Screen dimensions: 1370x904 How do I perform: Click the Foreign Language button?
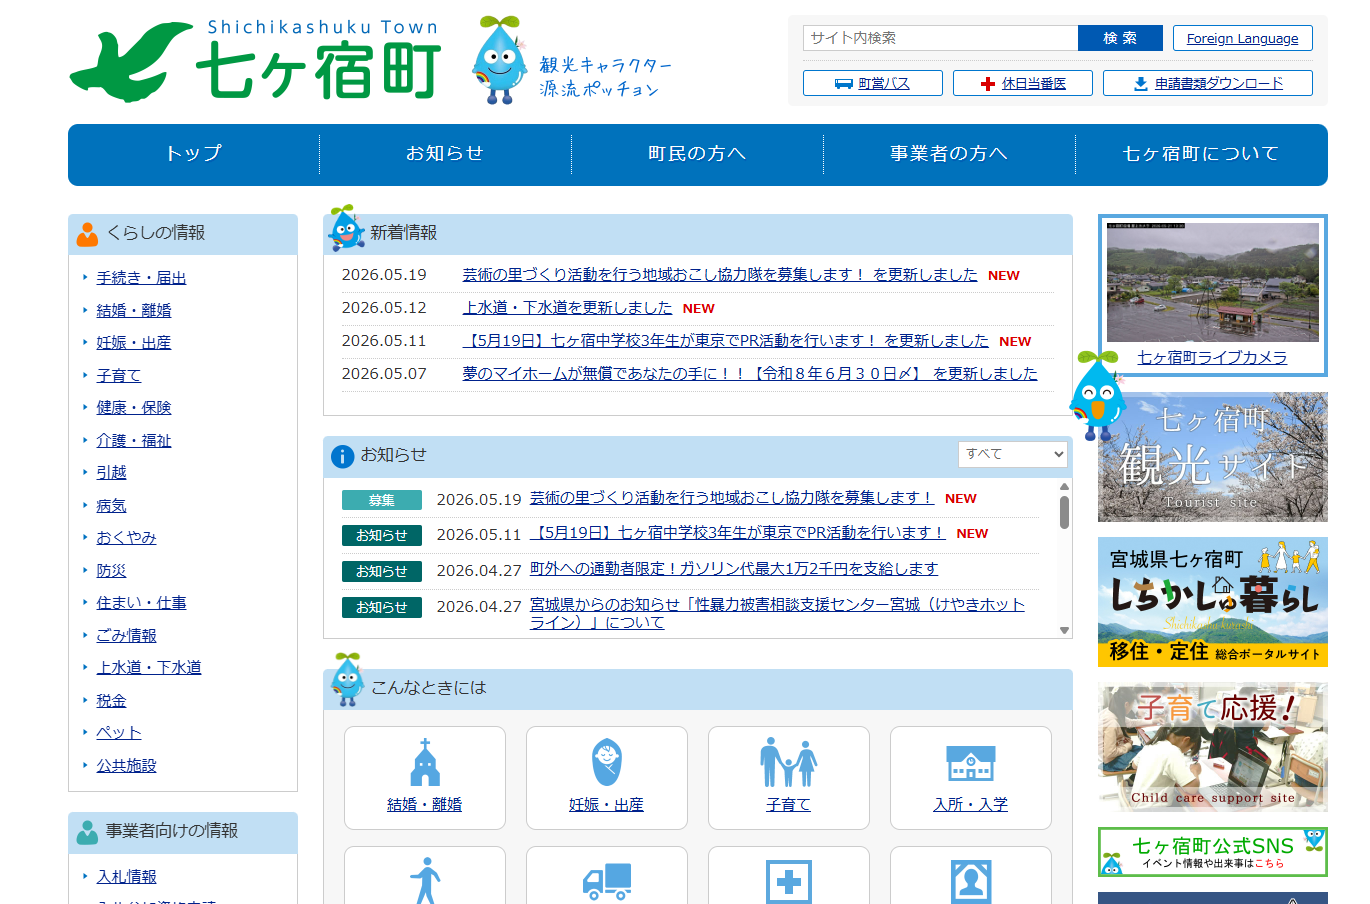tap(1243, 38)
